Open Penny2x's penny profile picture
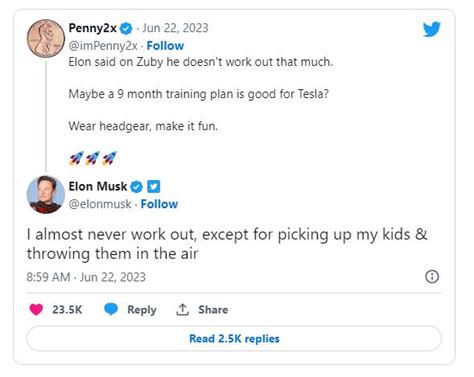Screen dimensions: 474x377 coord(46,38)
